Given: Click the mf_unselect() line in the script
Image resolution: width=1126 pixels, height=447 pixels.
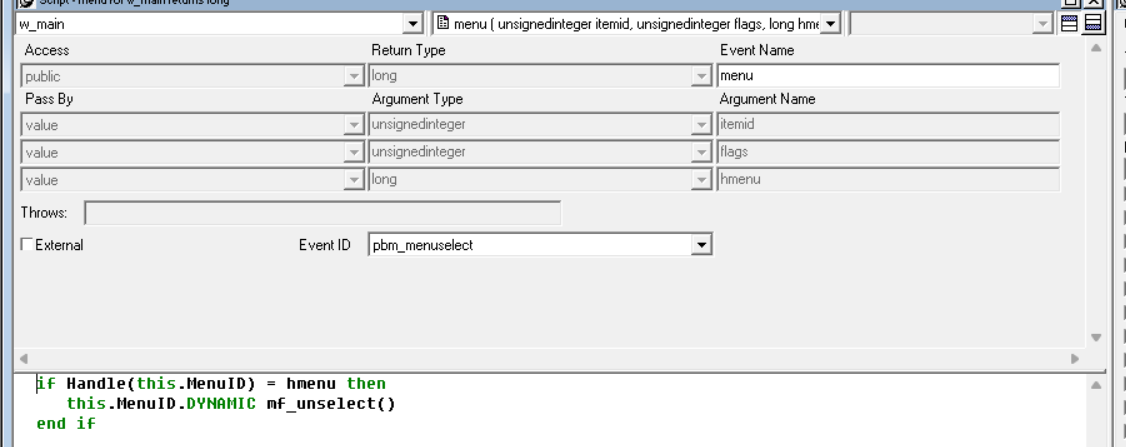Looking at the screenshot, I should click(x=231, y=404).
